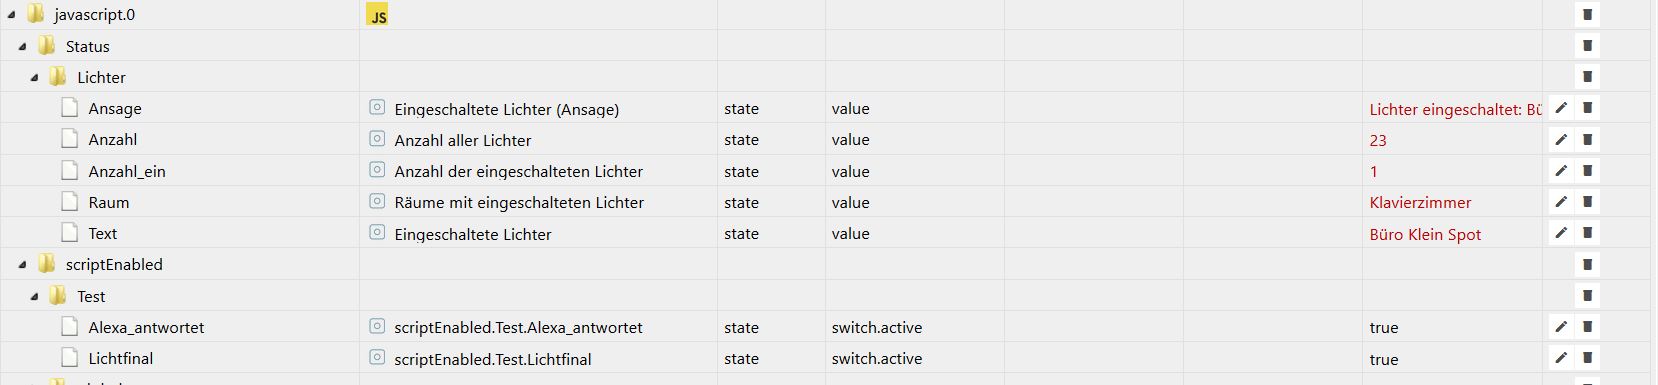Click true value of Alexa_antwortet
This screenshot has height=385, width=1658.
click(1384, 327)
